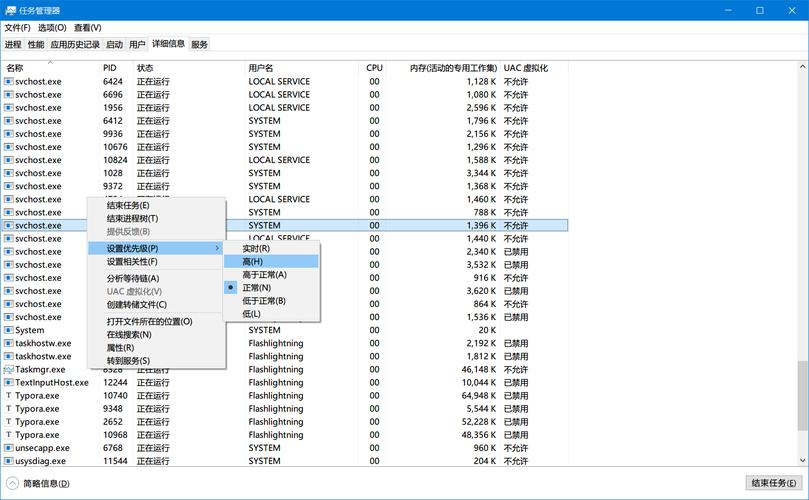The image size is (809, 500).
Task: Click the Typora.exe icon with PID 10740
Action: click(x=9, y=396)
